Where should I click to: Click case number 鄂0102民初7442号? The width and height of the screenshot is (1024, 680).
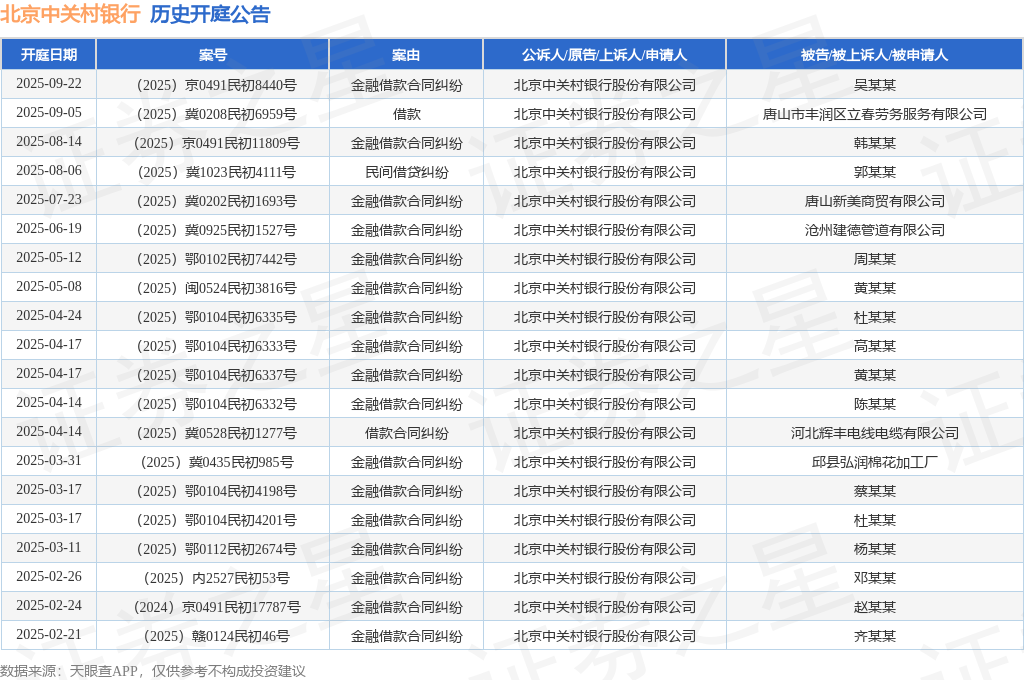click(x=216, y=259)
